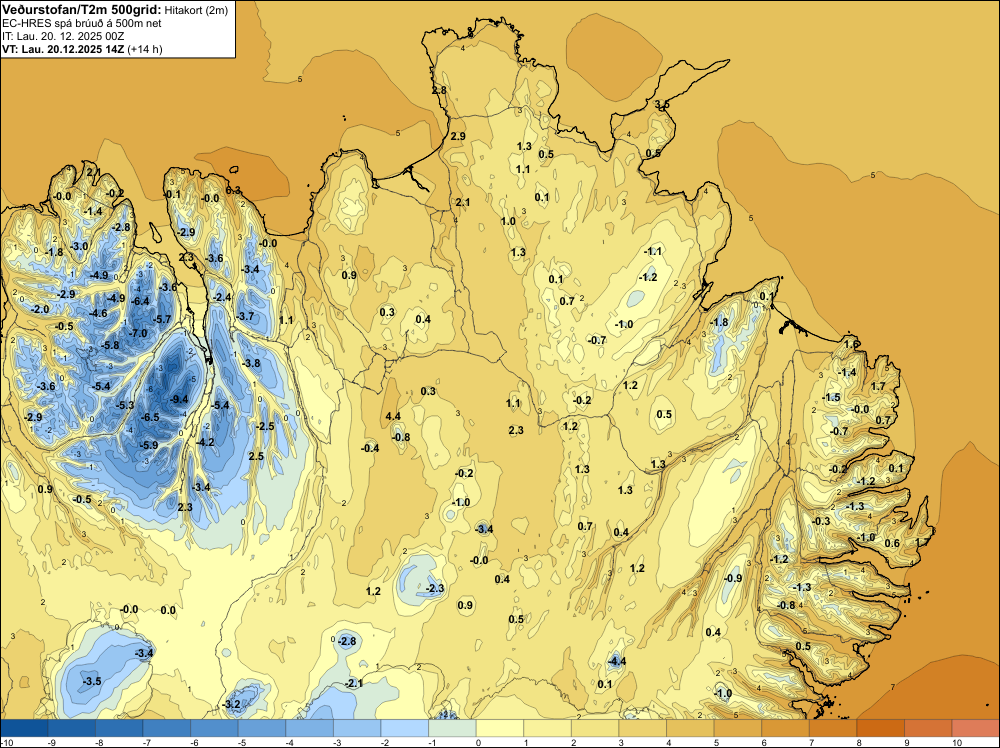Click the -2.4 temperature label
The image size is (1000, 748).
point(221,297)
